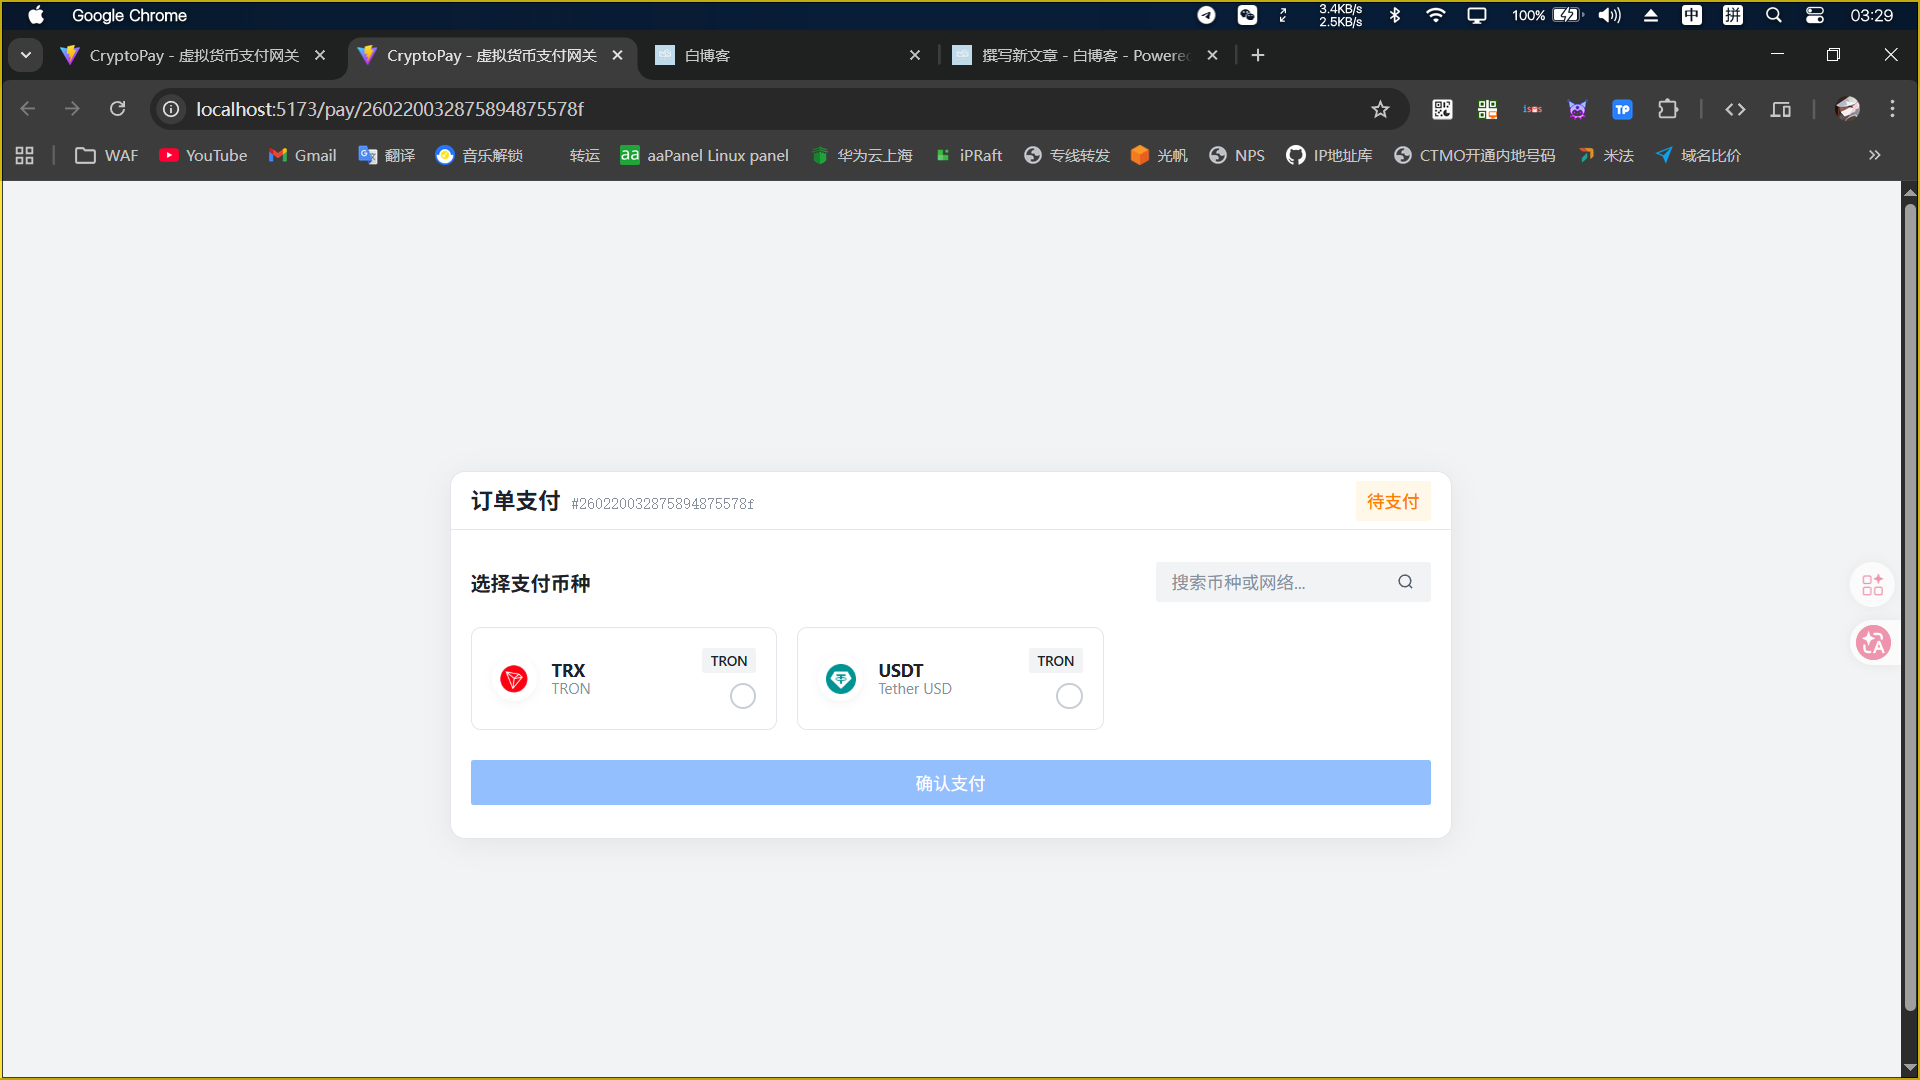Image resolution: width=1920 pixels, height=1080 pixels.
Task: Bookmark this page with the star icon
Action: (1380, 109)
